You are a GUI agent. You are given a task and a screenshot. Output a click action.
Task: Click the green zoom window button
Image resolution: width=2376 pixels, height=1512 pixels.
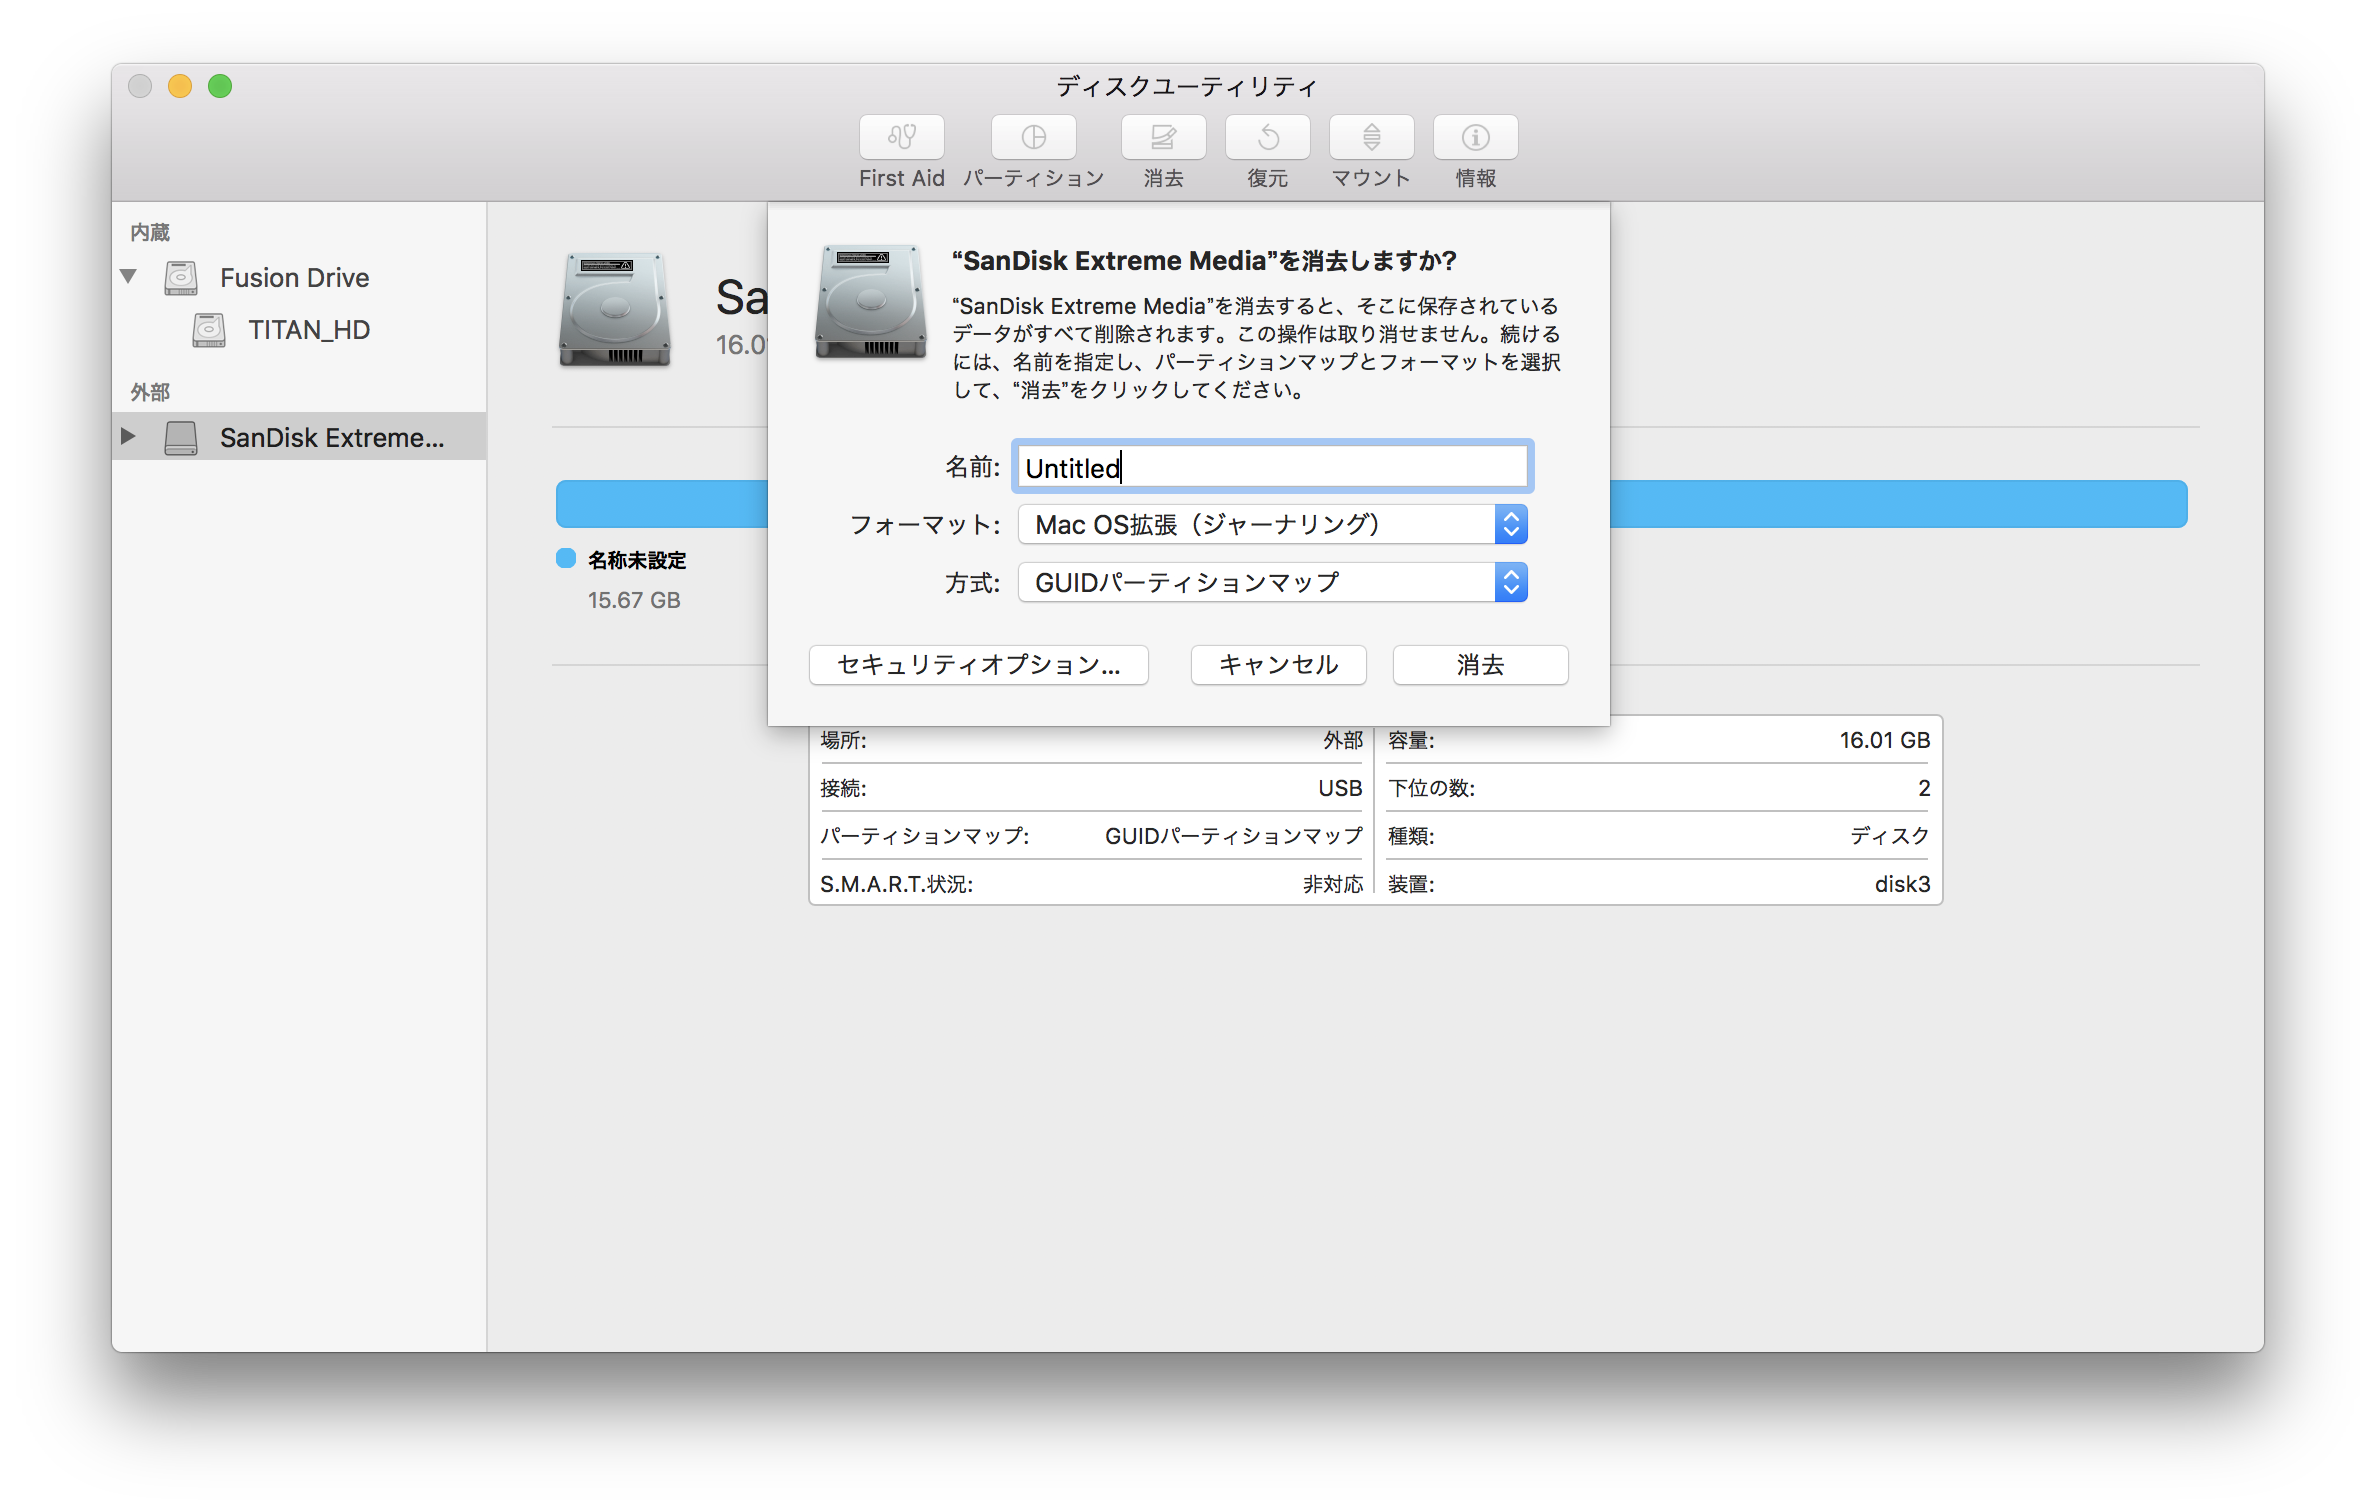pos(220,86)
